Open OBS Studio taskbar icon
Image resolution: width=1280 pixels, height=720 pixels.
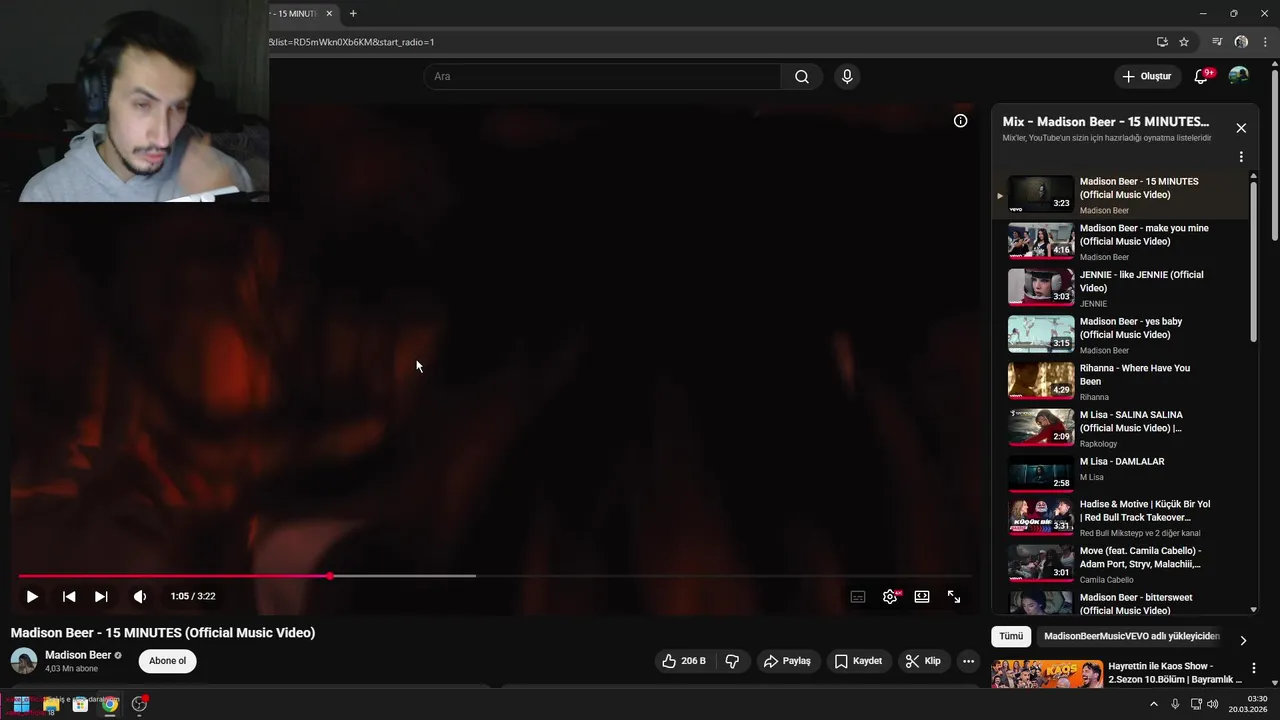point(139,704)
